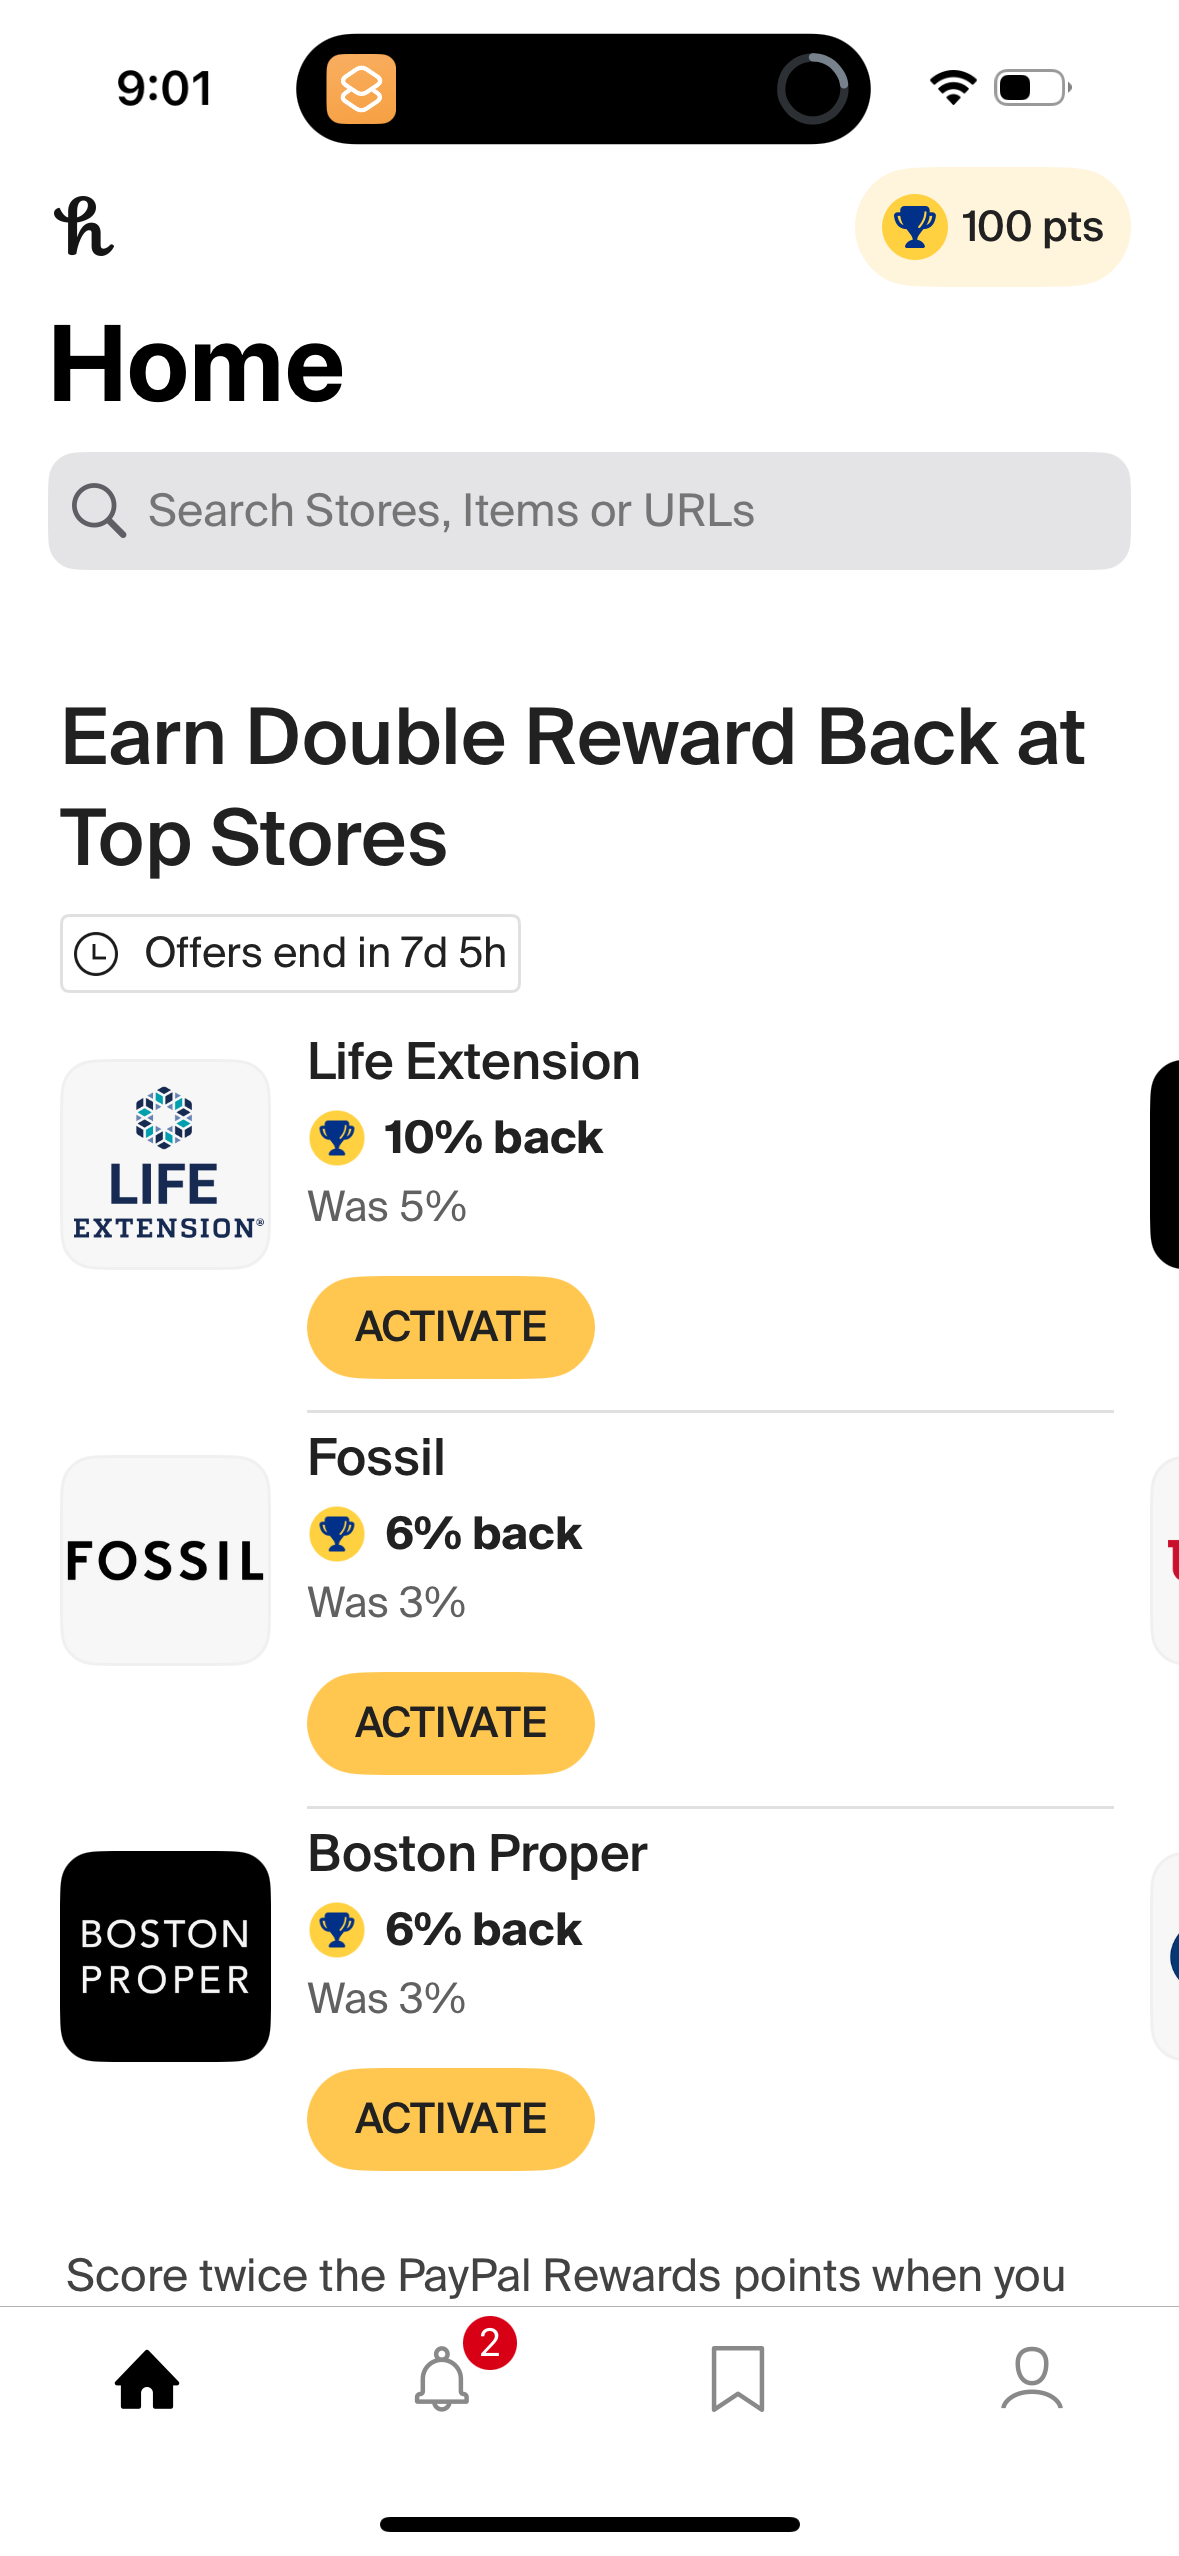Tap the Shortcuts app icon in Dynamic Island
This screenshot has width=1179, height=2556.
361,89
